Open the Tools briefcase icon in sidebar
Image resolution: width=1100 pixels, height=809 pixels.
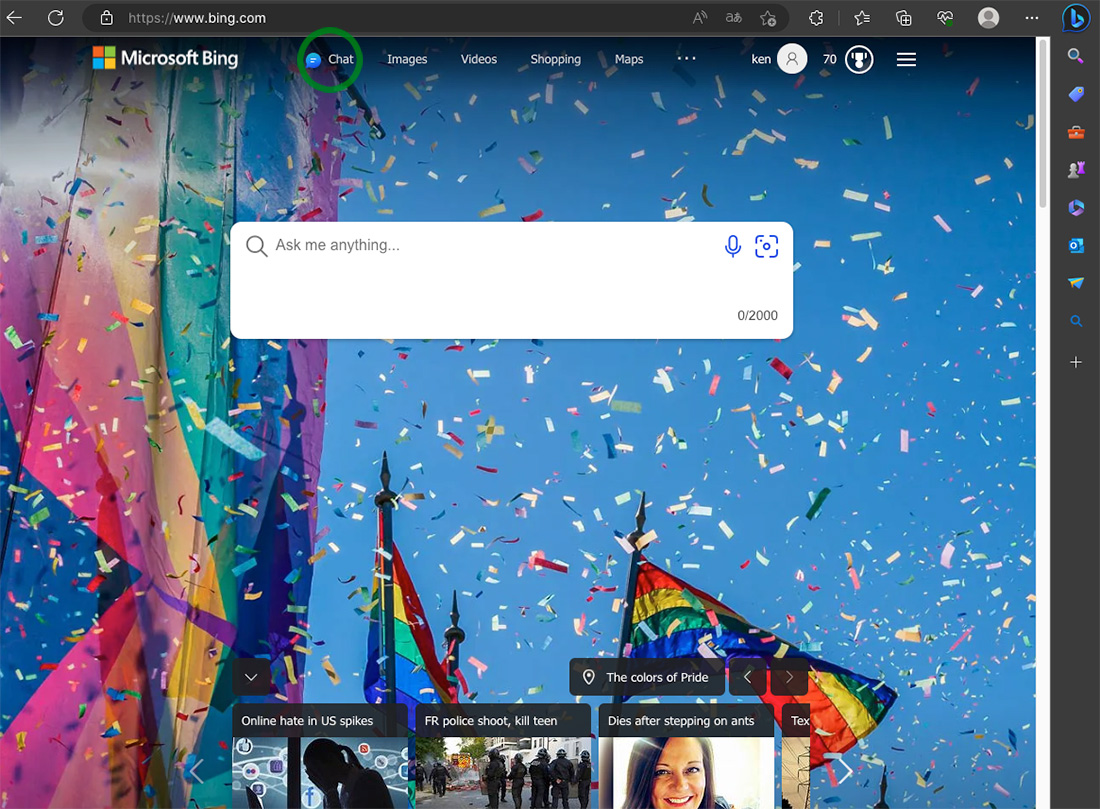(1076, 132)
